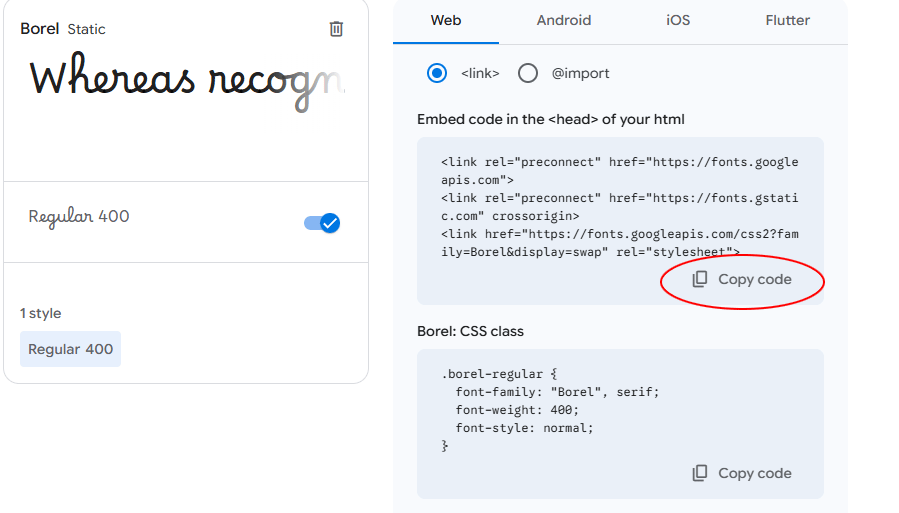Click the 'Static' label beside Borel
The height and width of the screenshot is (513, 899).
point(86,30)
